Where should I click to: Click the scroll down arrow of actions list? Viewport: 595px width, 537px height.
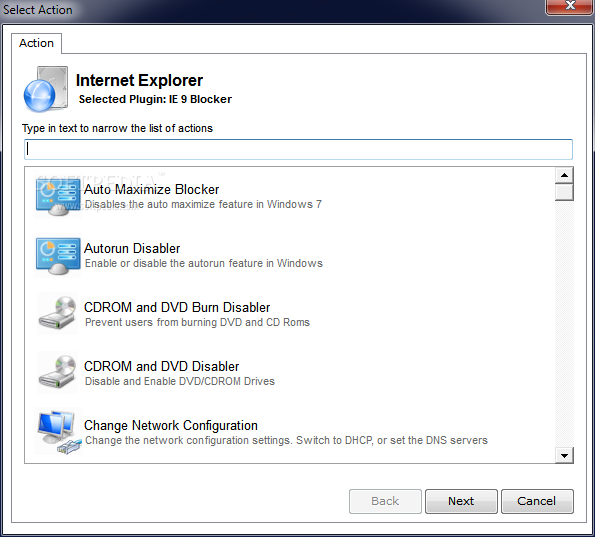coord(564,455)
